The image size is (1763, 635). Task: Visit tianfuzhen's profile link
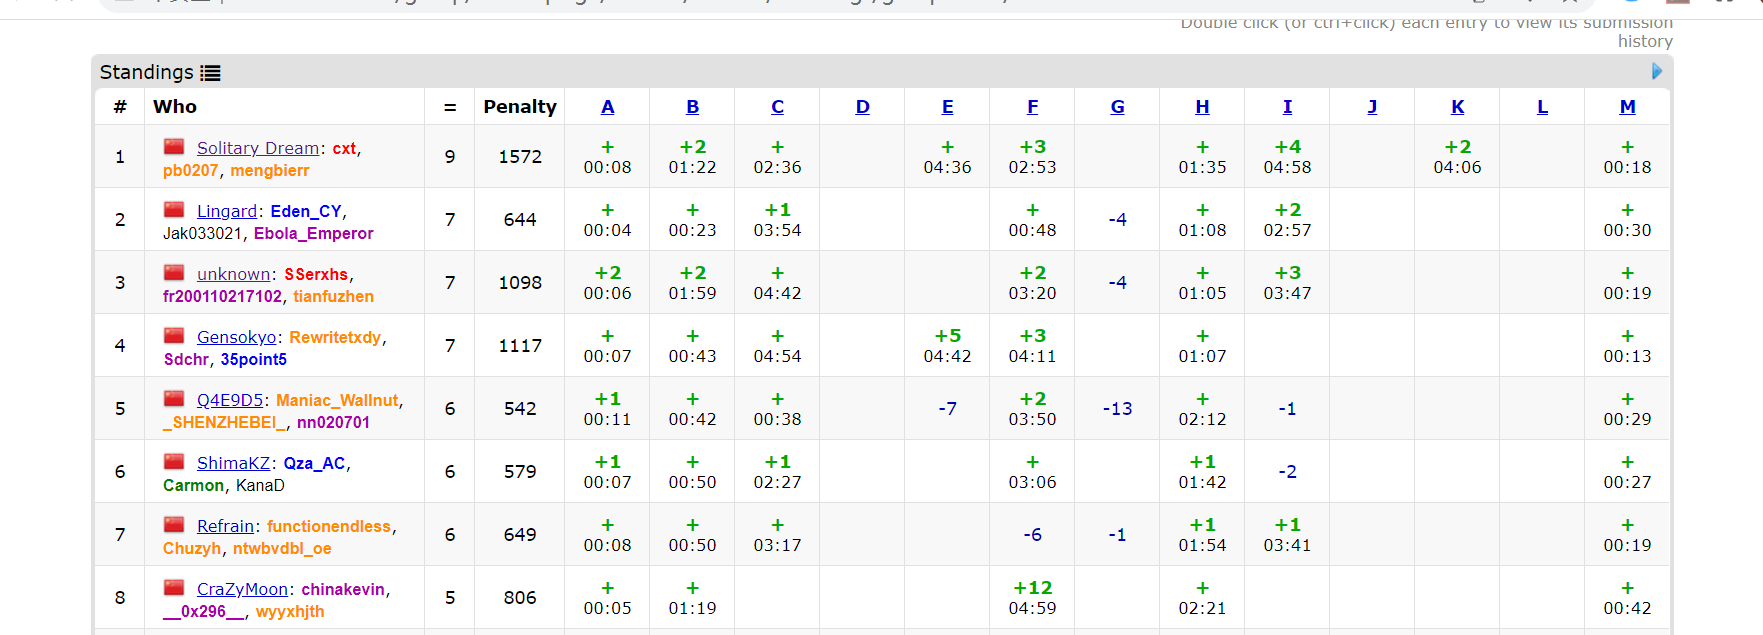(333, 296)
